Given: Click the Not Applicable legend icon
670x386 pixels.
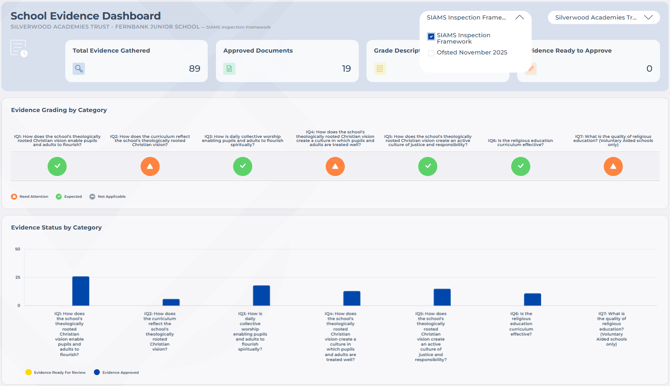Looking at the screenshot, I should pos(92,197).
